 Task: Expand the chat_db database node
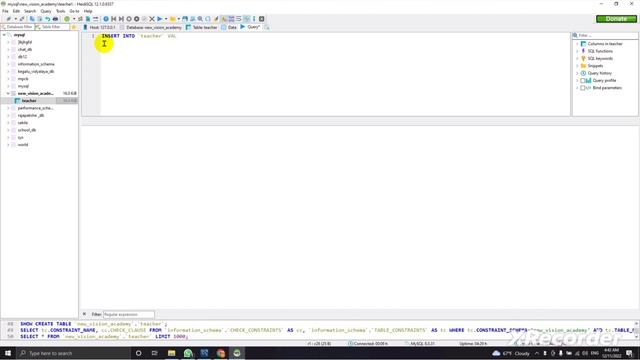(x=8, y=49)
